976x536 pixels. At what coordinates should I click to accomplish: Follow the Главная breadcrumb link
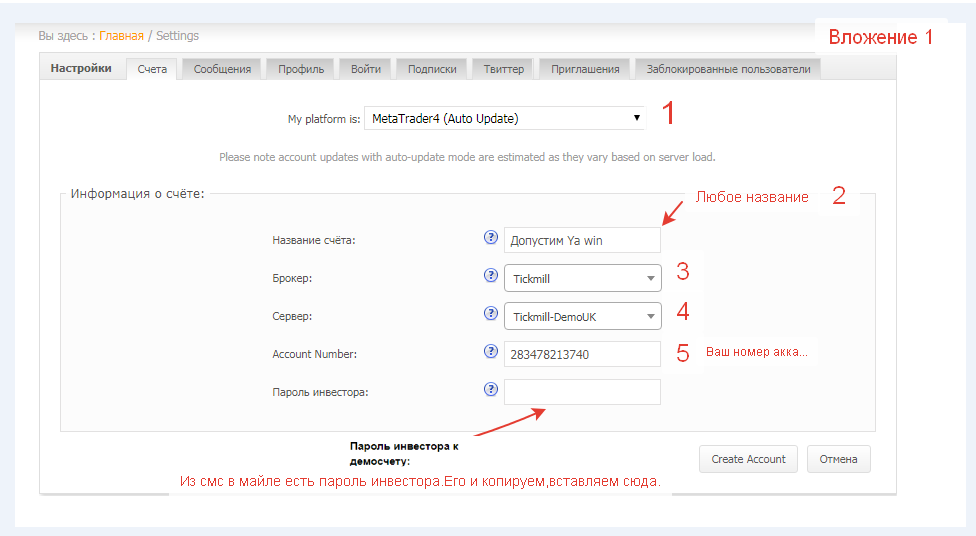[121, 35]
